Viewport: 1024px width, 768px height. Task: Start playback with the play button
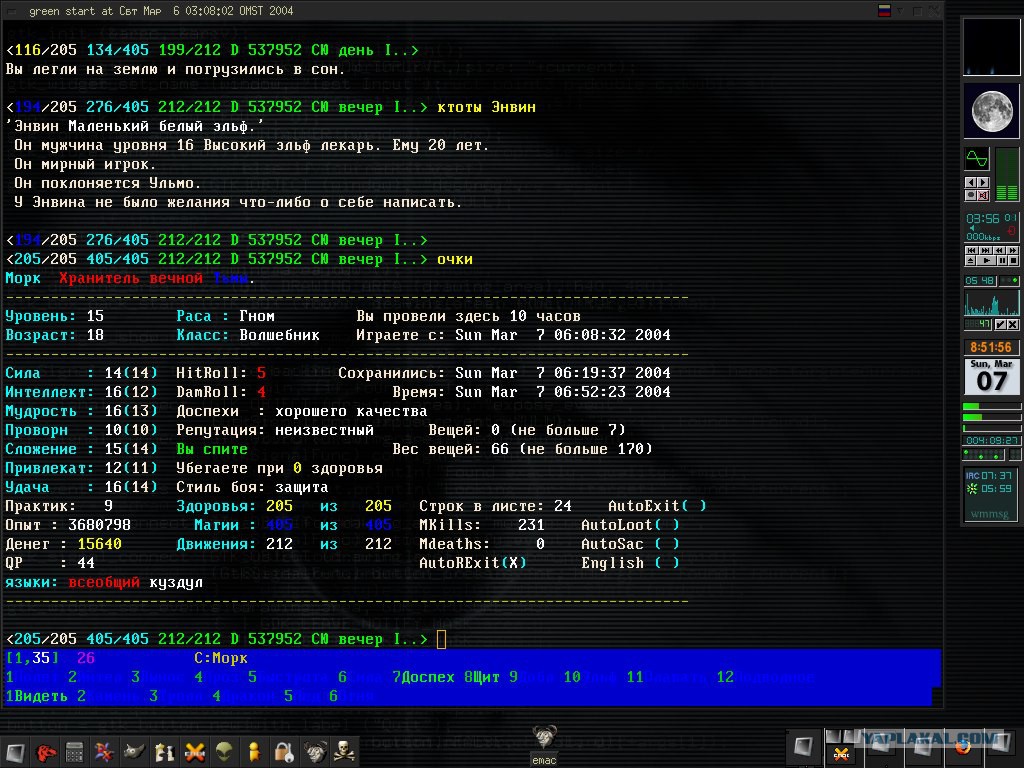tap(986, 261)
